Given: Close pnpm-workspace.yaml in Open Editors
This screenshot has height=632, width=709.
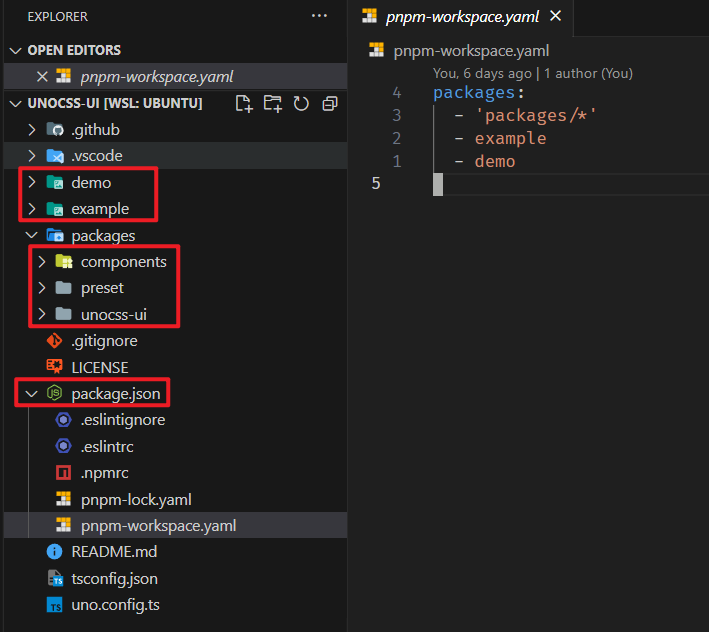Looking at the screenshot, I should click(x=42, y=76).
